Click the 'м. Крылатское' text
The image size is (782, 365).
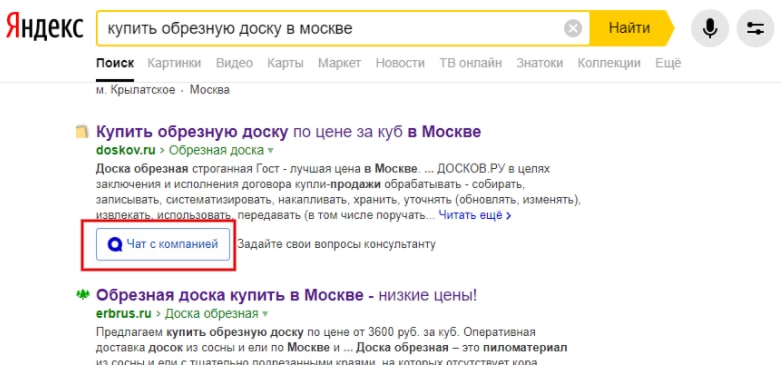point(135,90)
